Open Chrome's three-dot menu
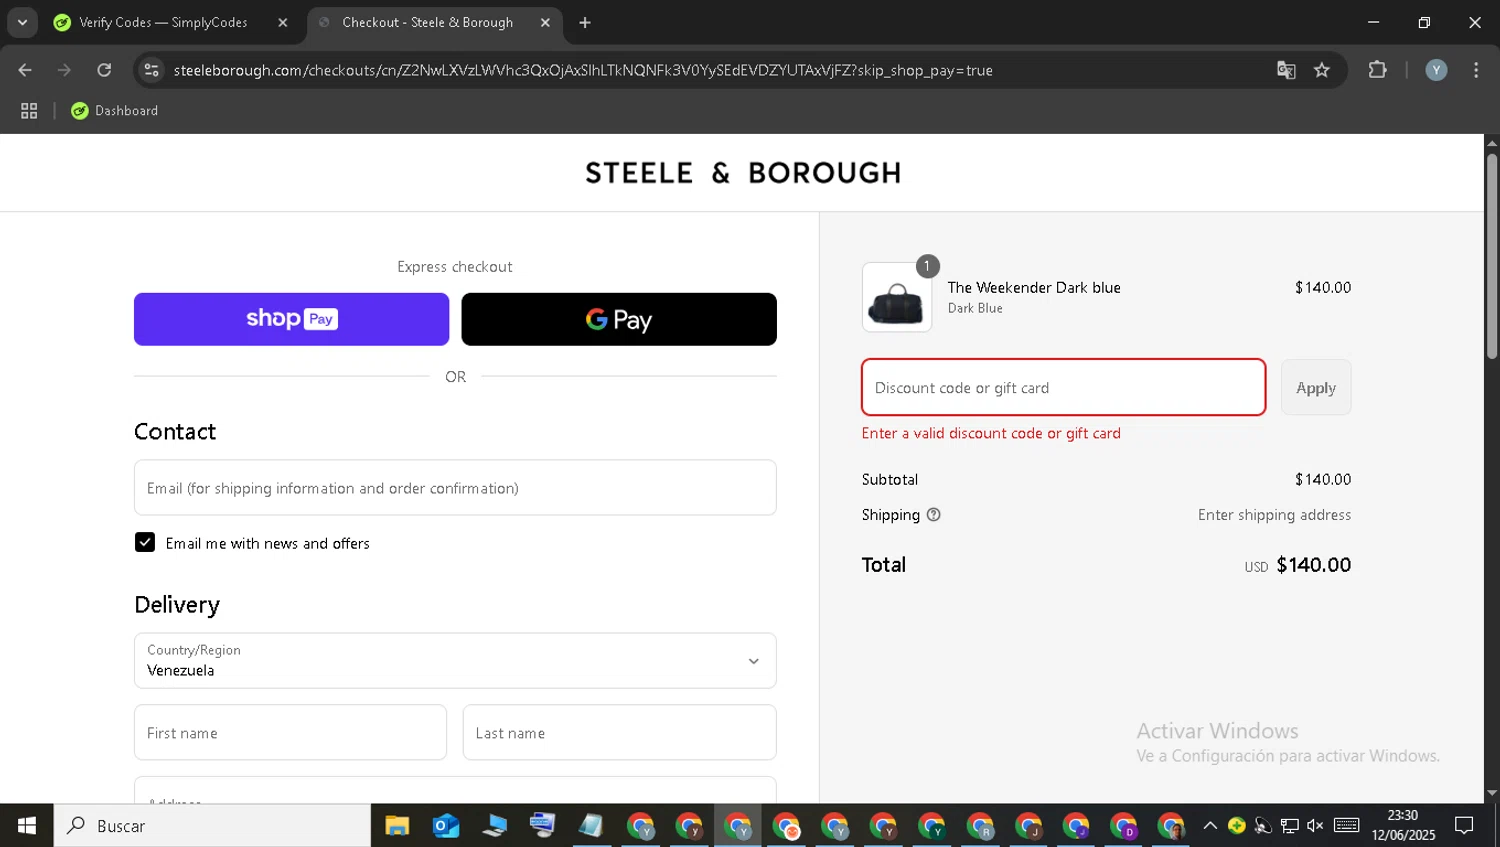 [1476, 70]
